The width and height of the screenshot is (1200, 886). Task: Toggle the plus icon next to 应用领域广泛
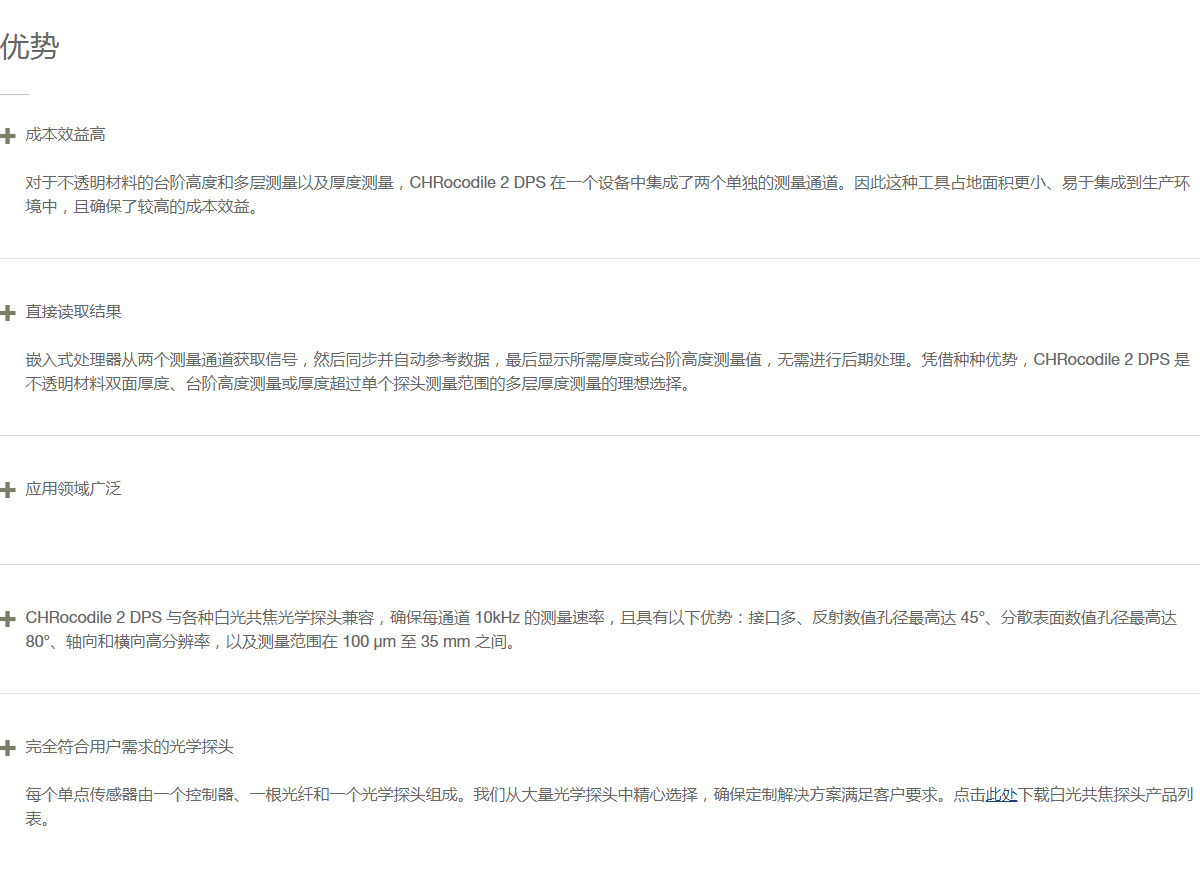[8, 490]
